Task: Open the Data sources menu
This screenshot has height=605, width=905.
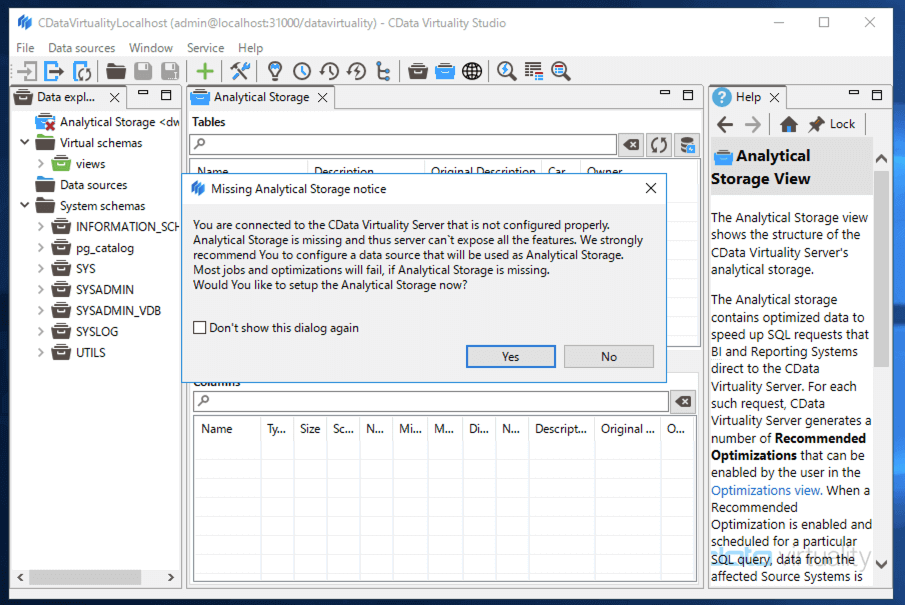Action: pos(81,47)
